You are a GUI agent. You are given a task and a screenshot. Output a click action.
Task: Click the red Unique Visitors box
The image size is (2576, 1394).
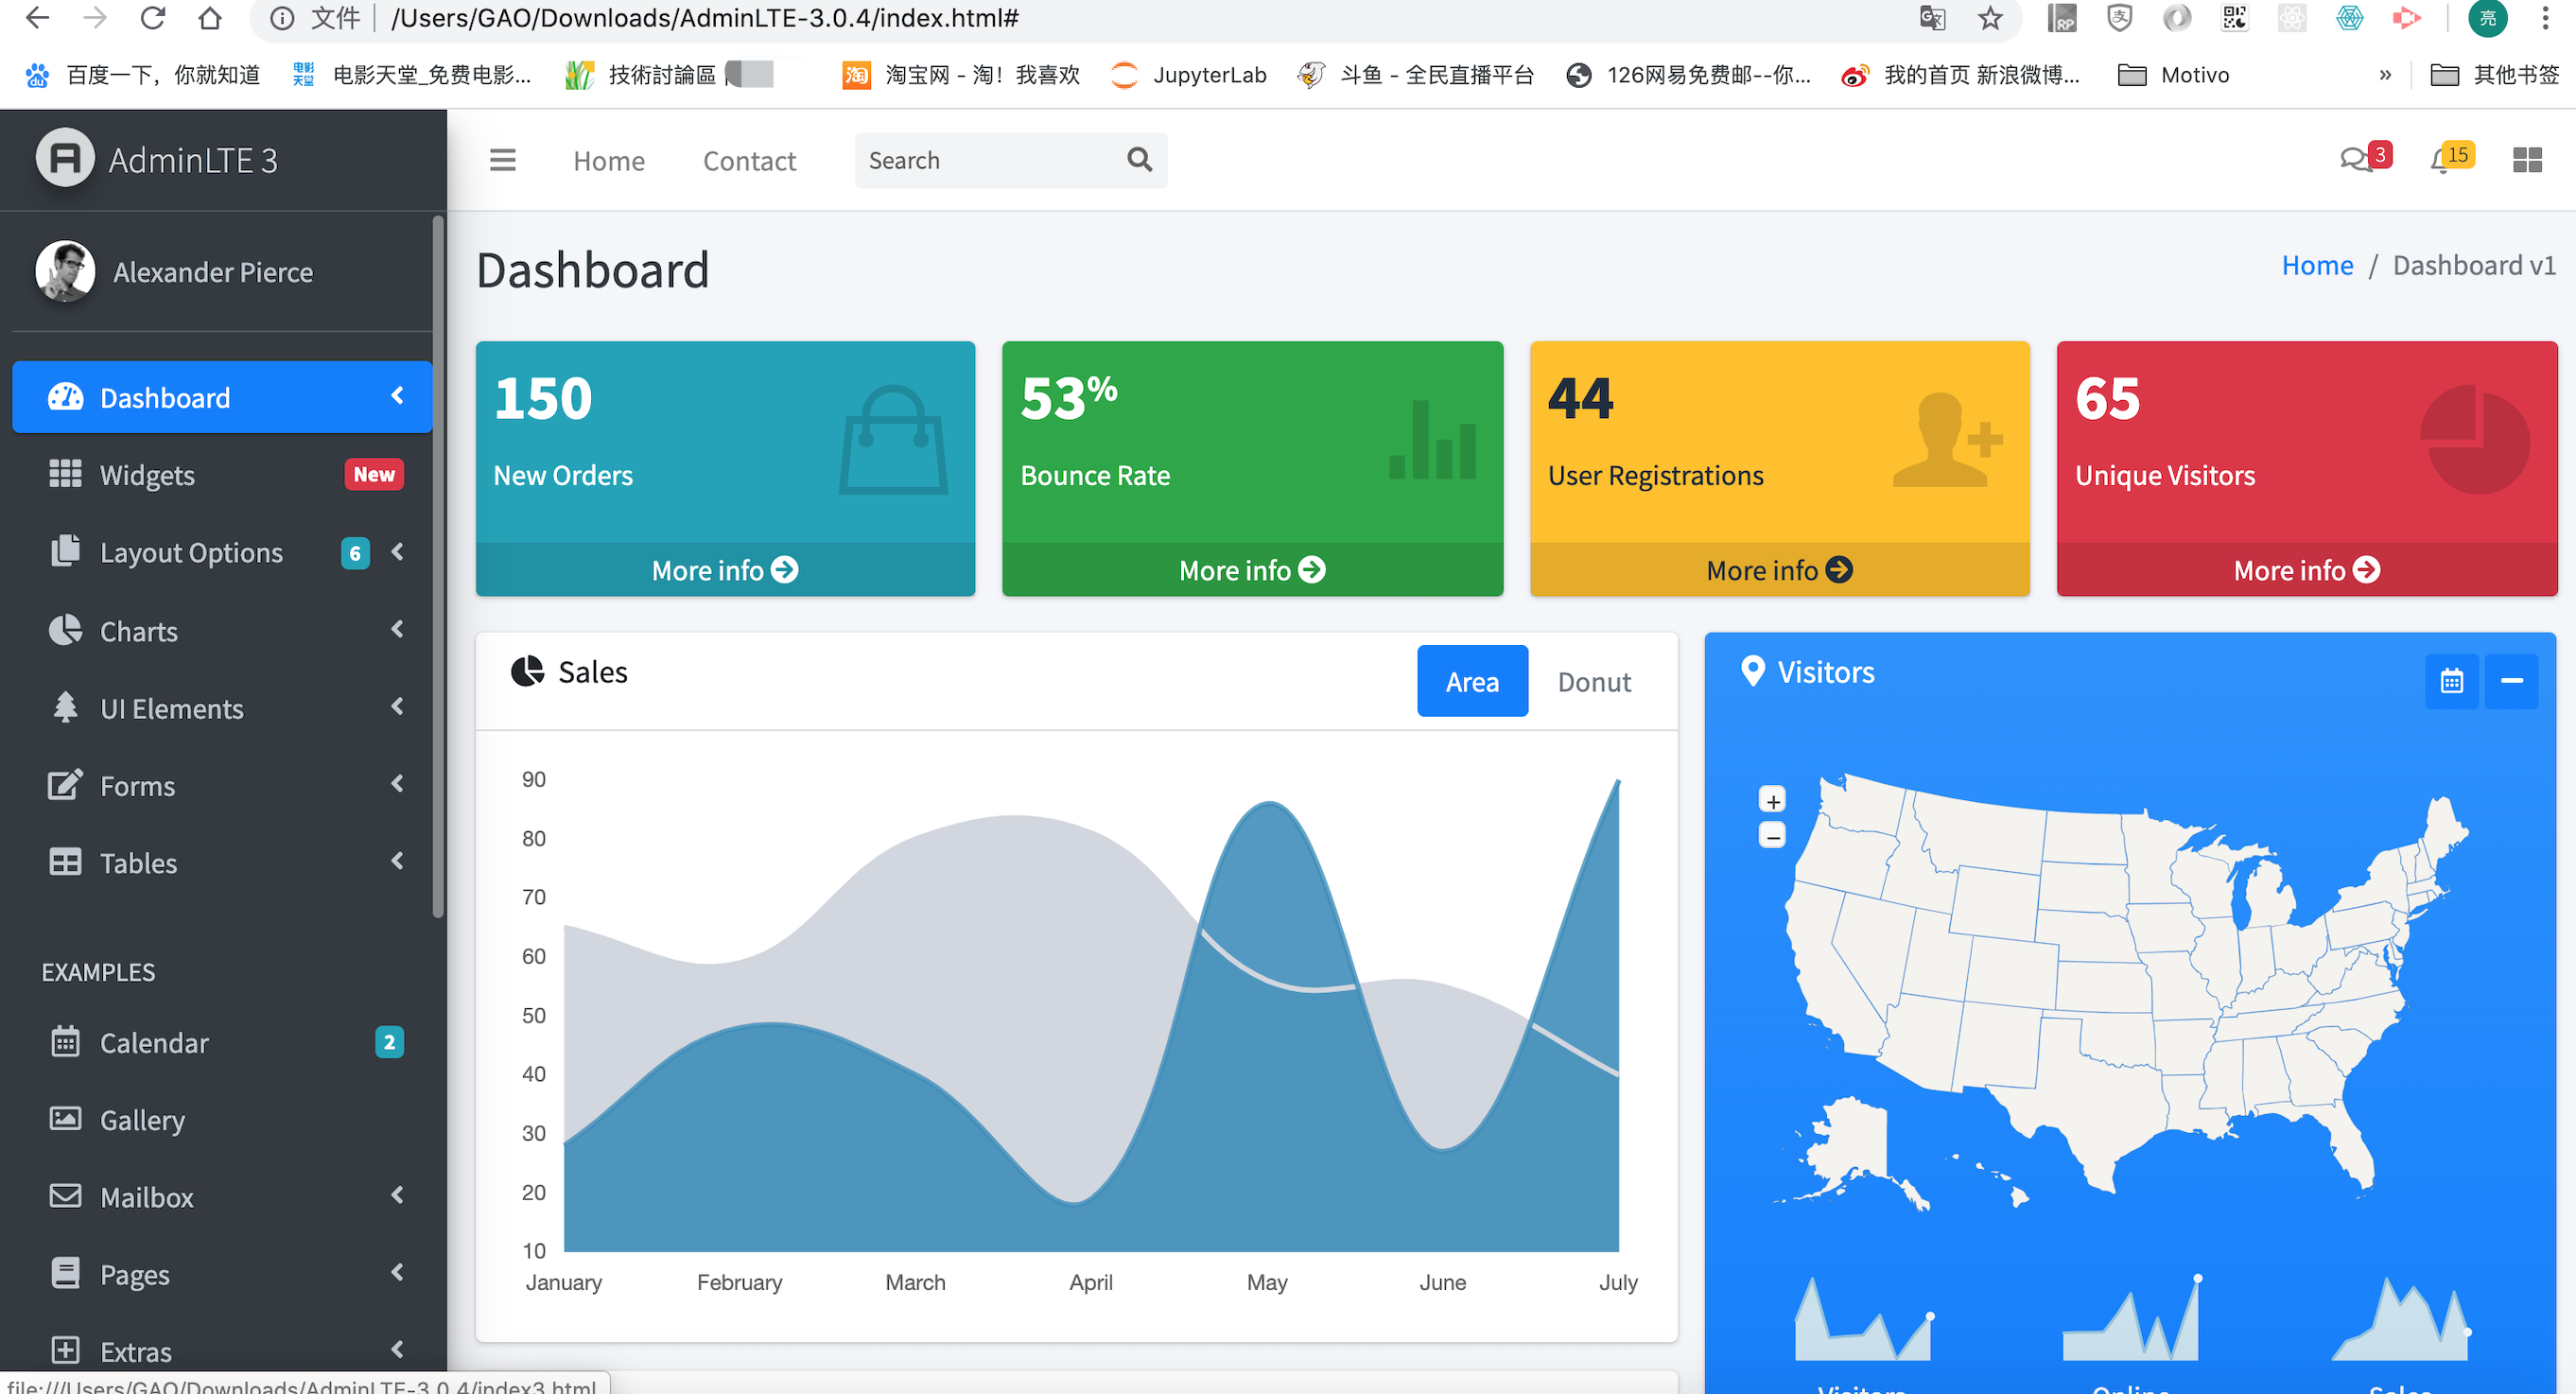(x=2306, y=440)
